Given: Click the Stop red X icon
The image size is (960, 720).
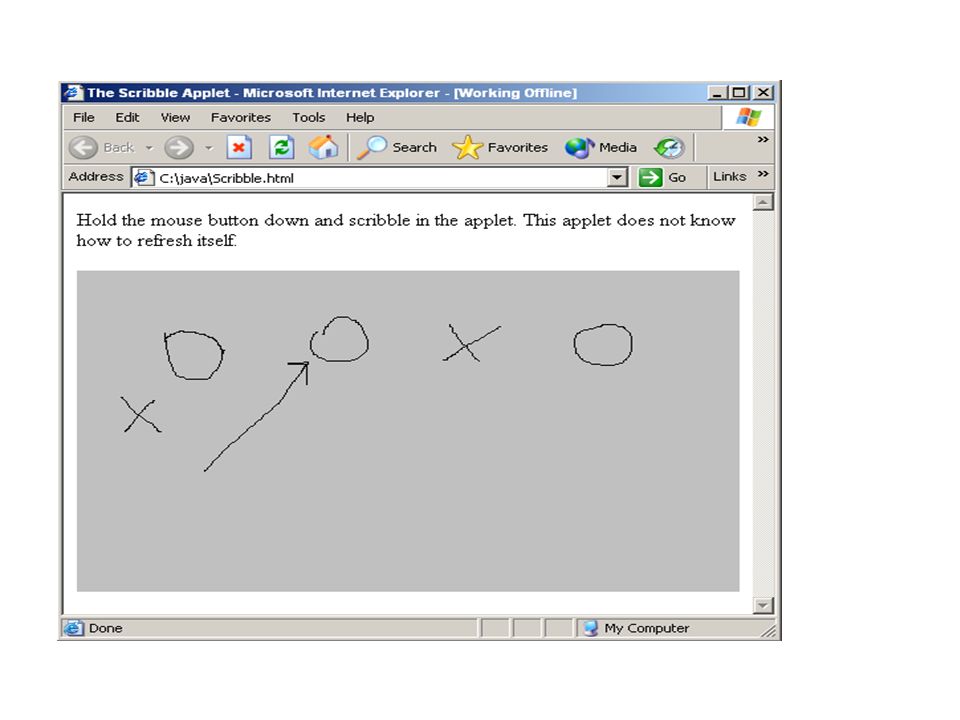Looking at the screenshot, I should click(239, 148).
